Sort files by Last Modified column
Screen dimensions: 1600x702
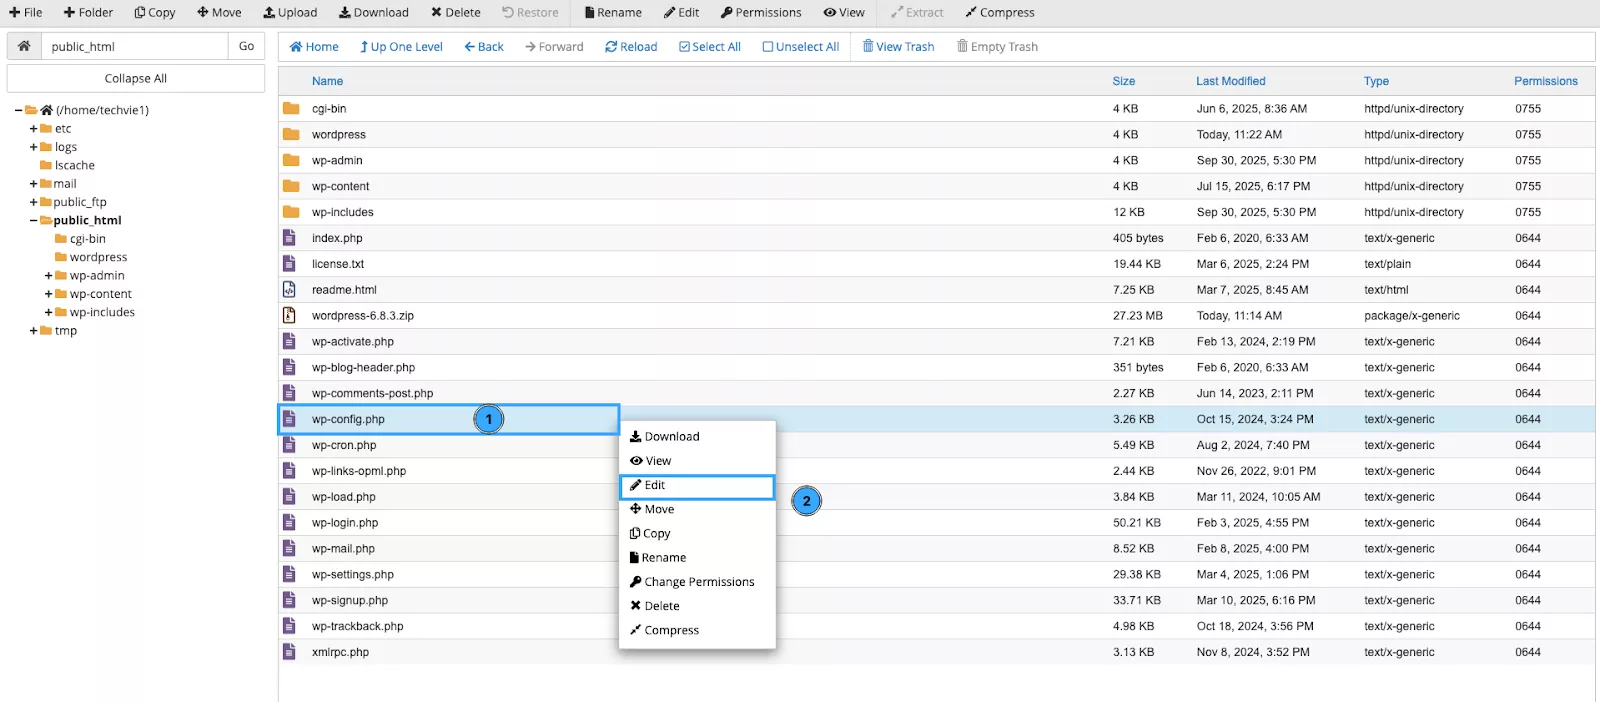click(x=1230, y=81)
